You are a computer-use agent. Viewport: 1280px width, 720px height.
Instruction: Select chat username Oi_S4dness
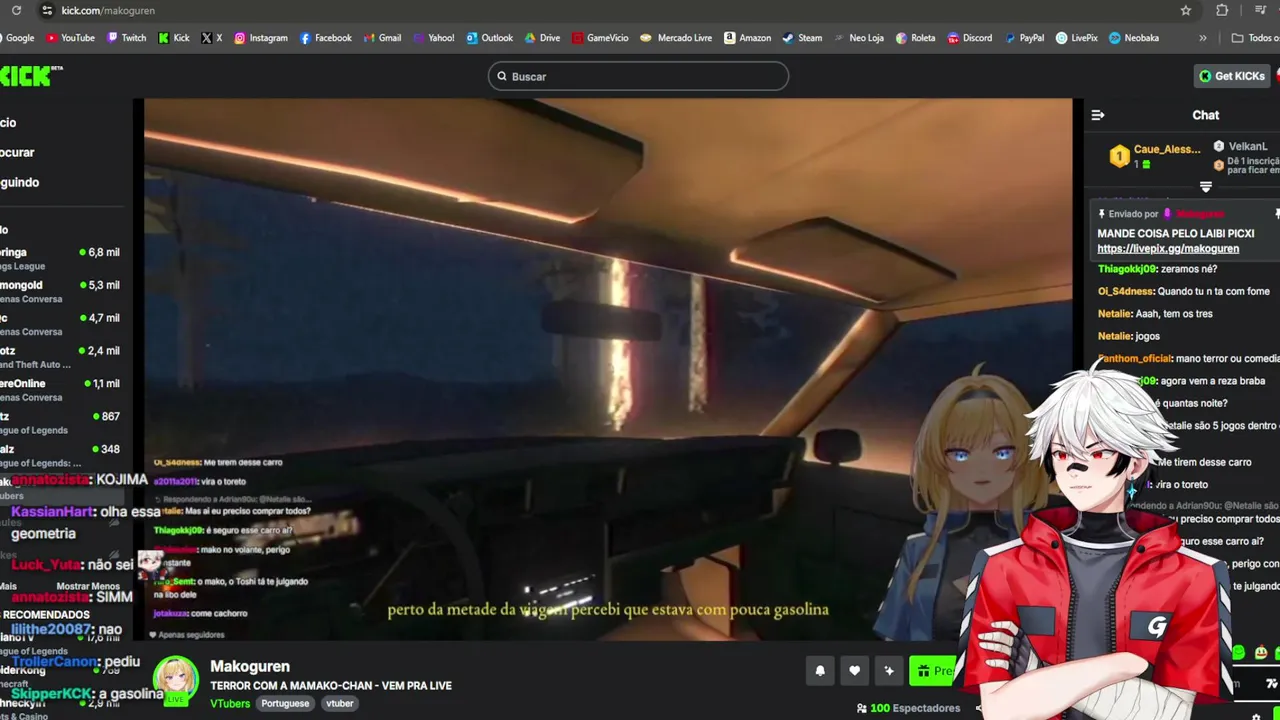pyautogui.click(x=1125, y=291)
